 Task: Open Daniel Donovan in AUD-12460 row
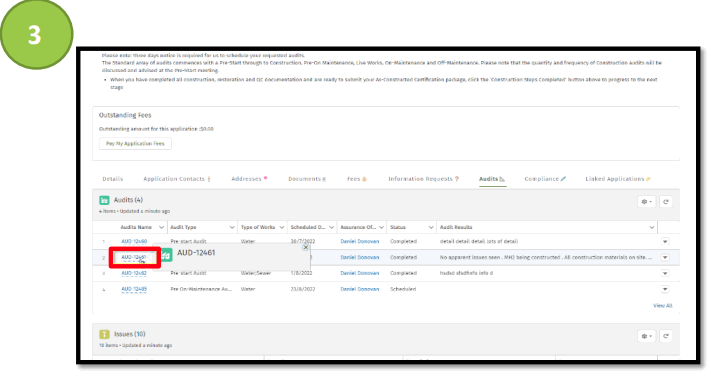tap(360, 242)
